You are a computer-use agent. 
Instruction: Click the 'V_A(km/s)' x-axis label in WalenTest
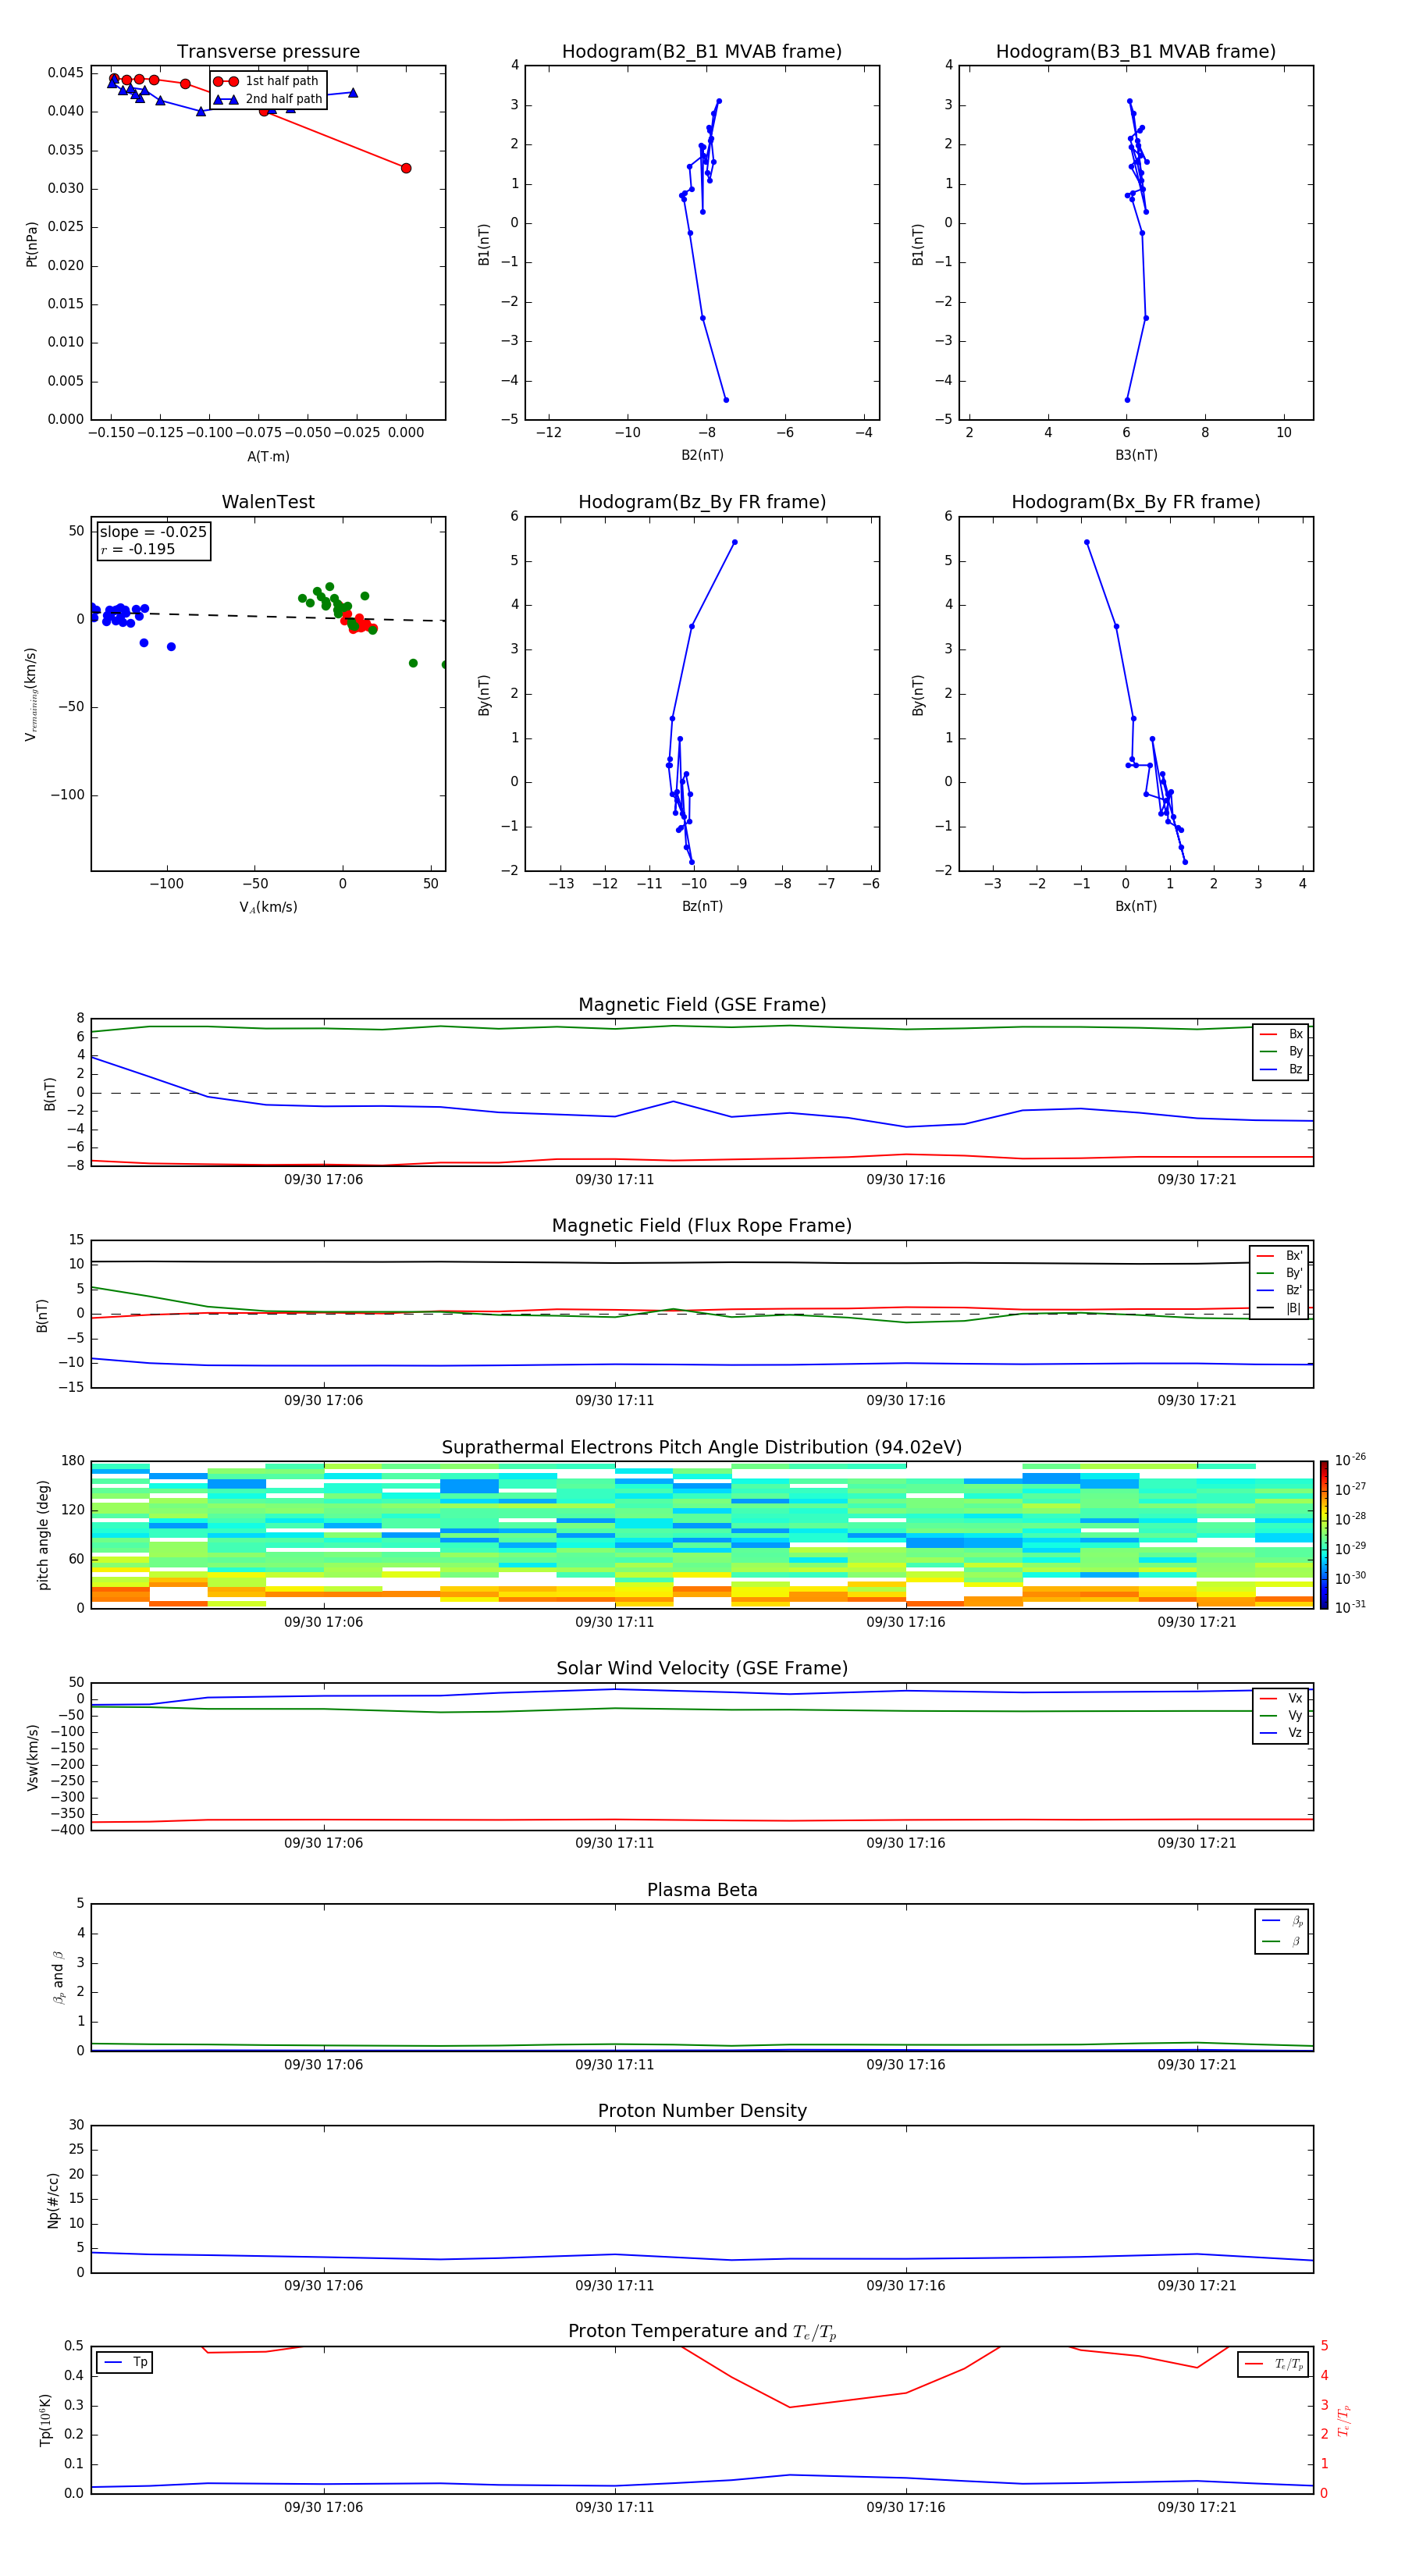pyautogui.click(x=268, y=907)
